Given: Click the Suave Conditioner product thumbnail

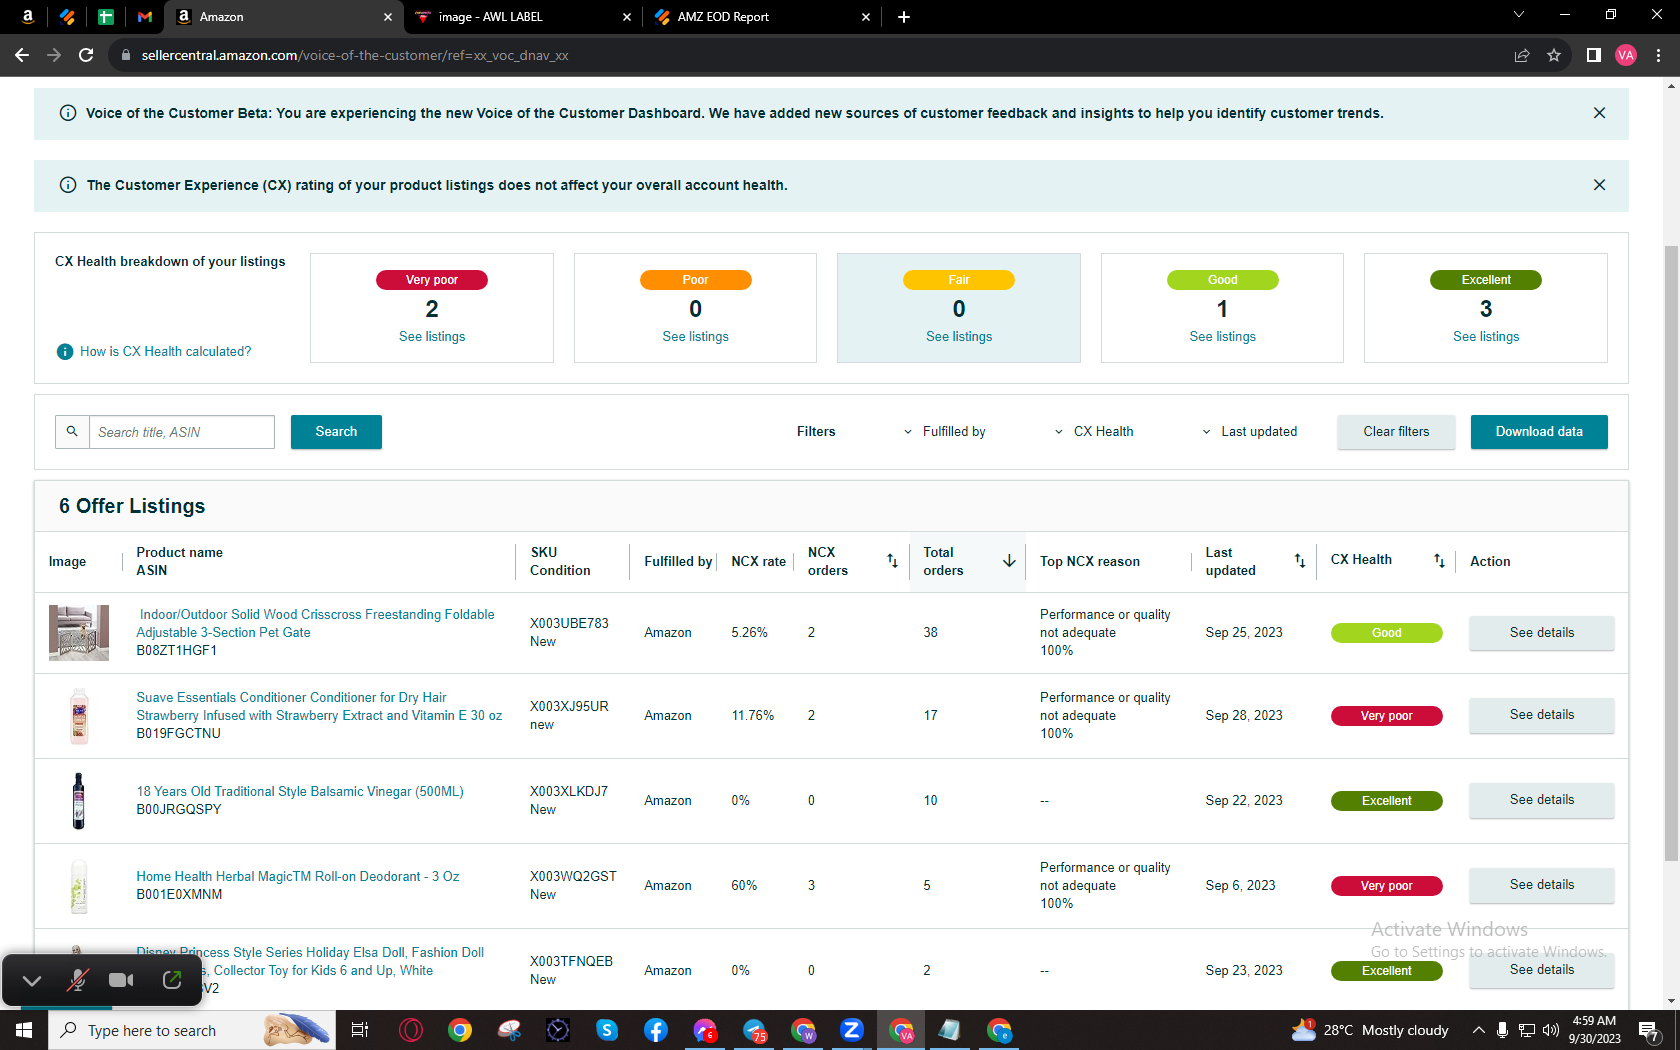Looking at the screenshot, I should [79, 716].
